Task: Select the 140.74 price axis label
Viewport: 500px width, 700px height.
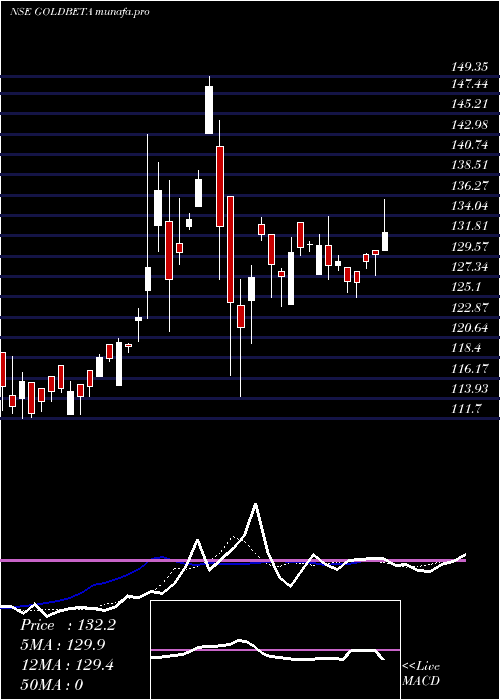Action: 470,145
